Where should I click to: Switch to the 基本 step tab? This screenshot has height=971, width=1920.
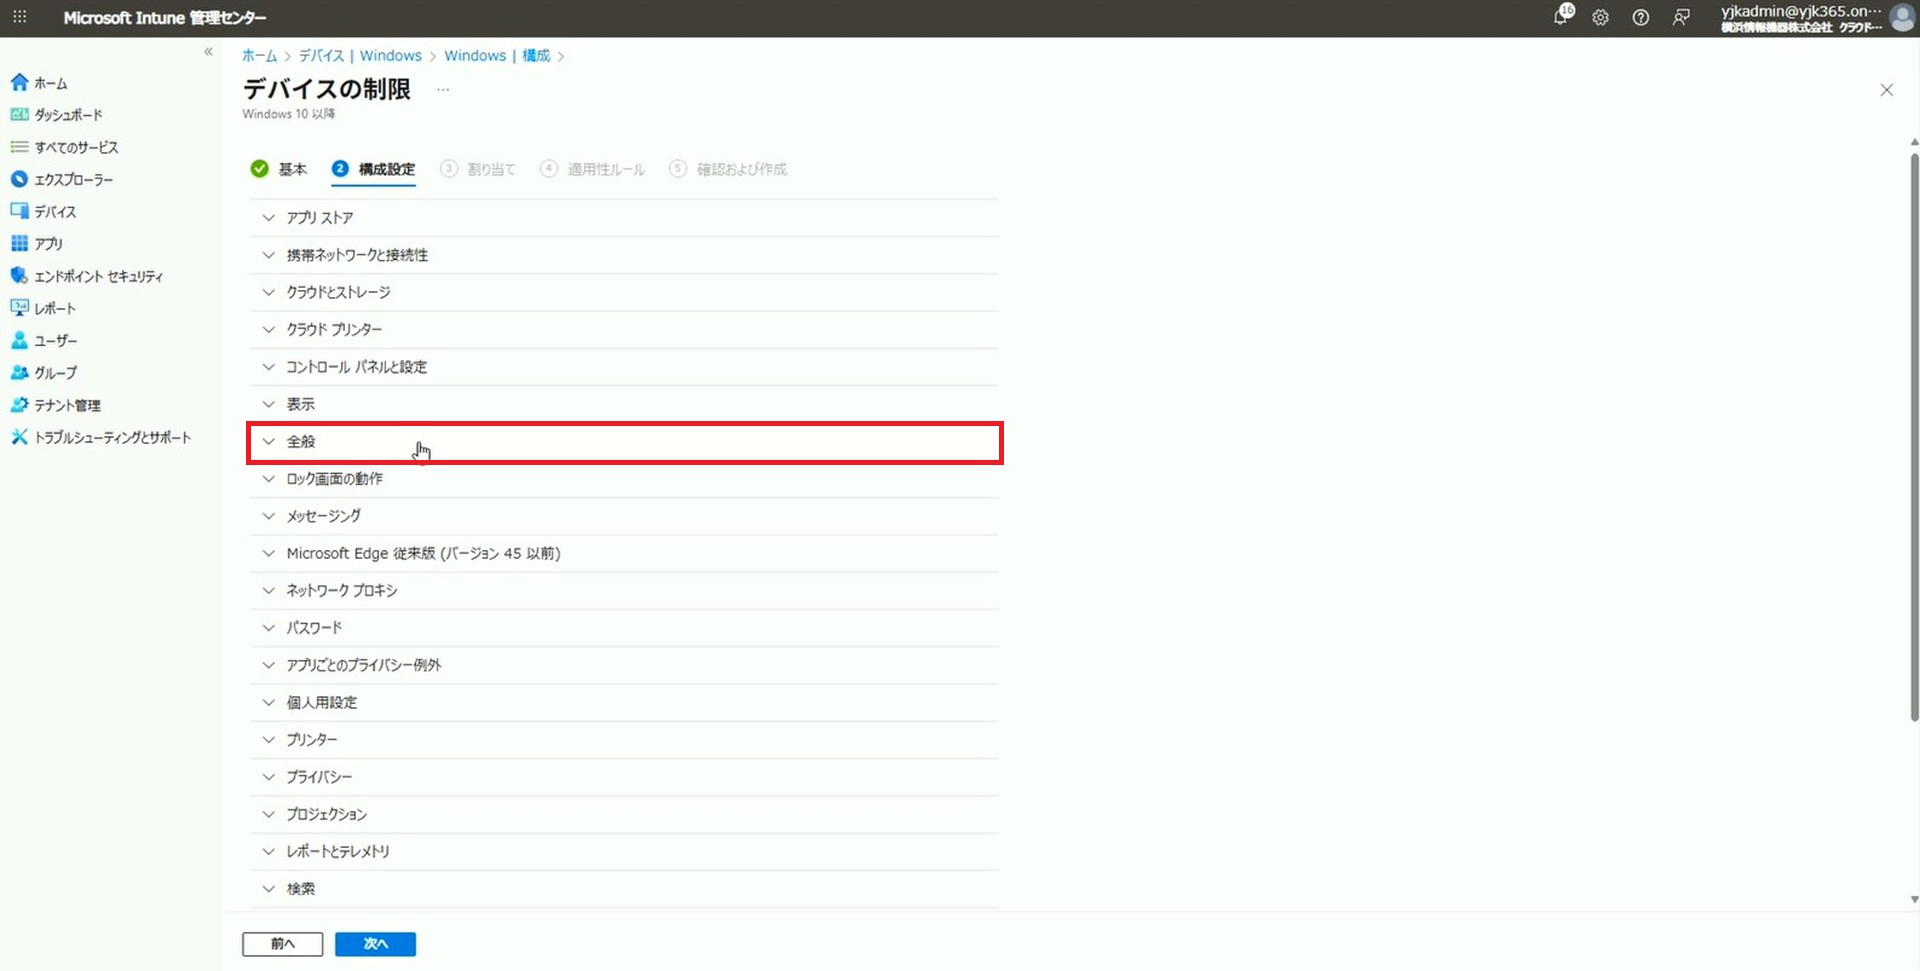(x=281, y=170)
